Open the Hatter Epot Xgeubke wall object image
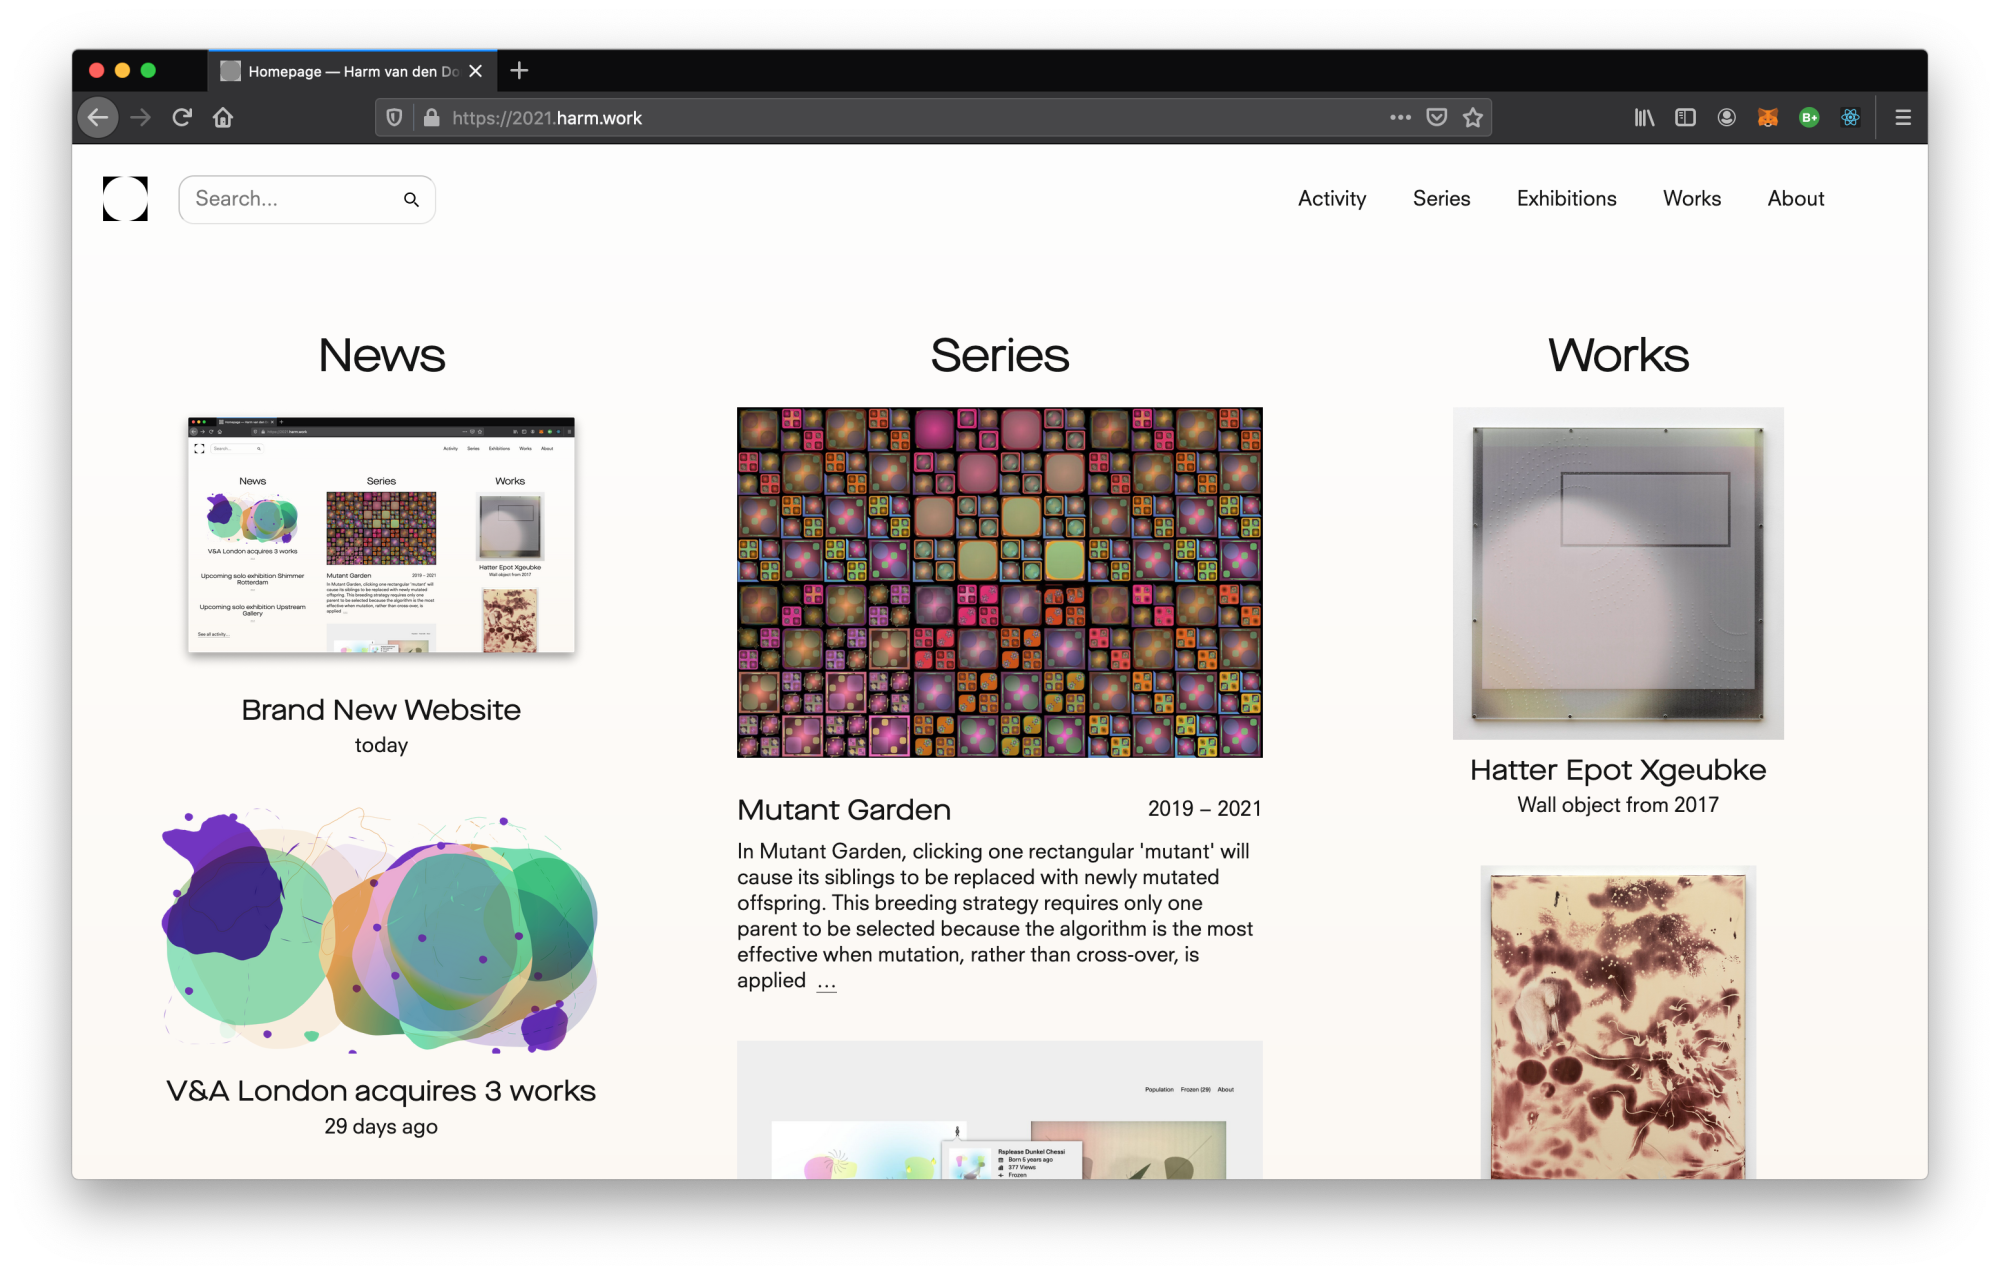 [x=1618, y=573]
